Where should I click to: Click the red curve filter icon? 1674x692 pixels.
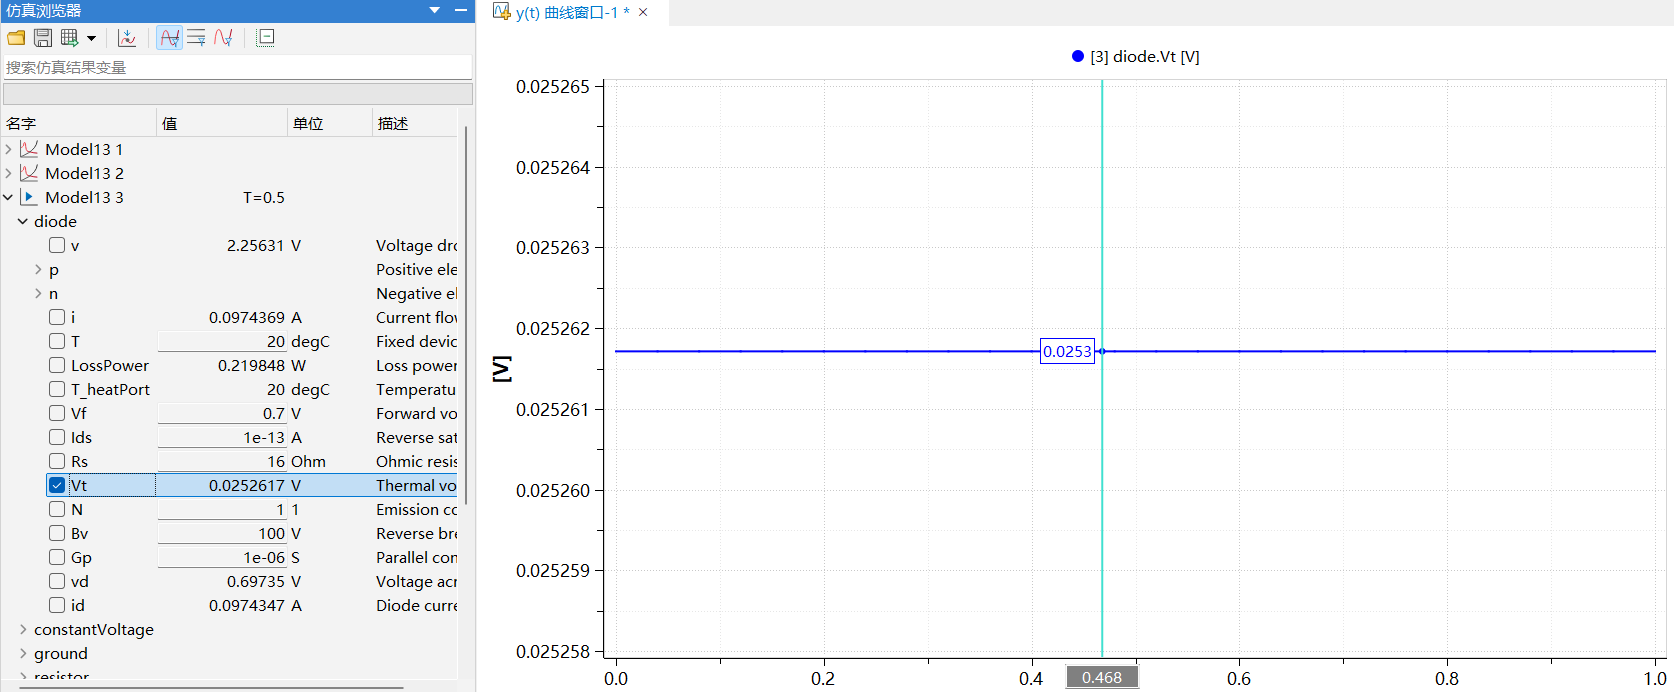click(223, 38)
